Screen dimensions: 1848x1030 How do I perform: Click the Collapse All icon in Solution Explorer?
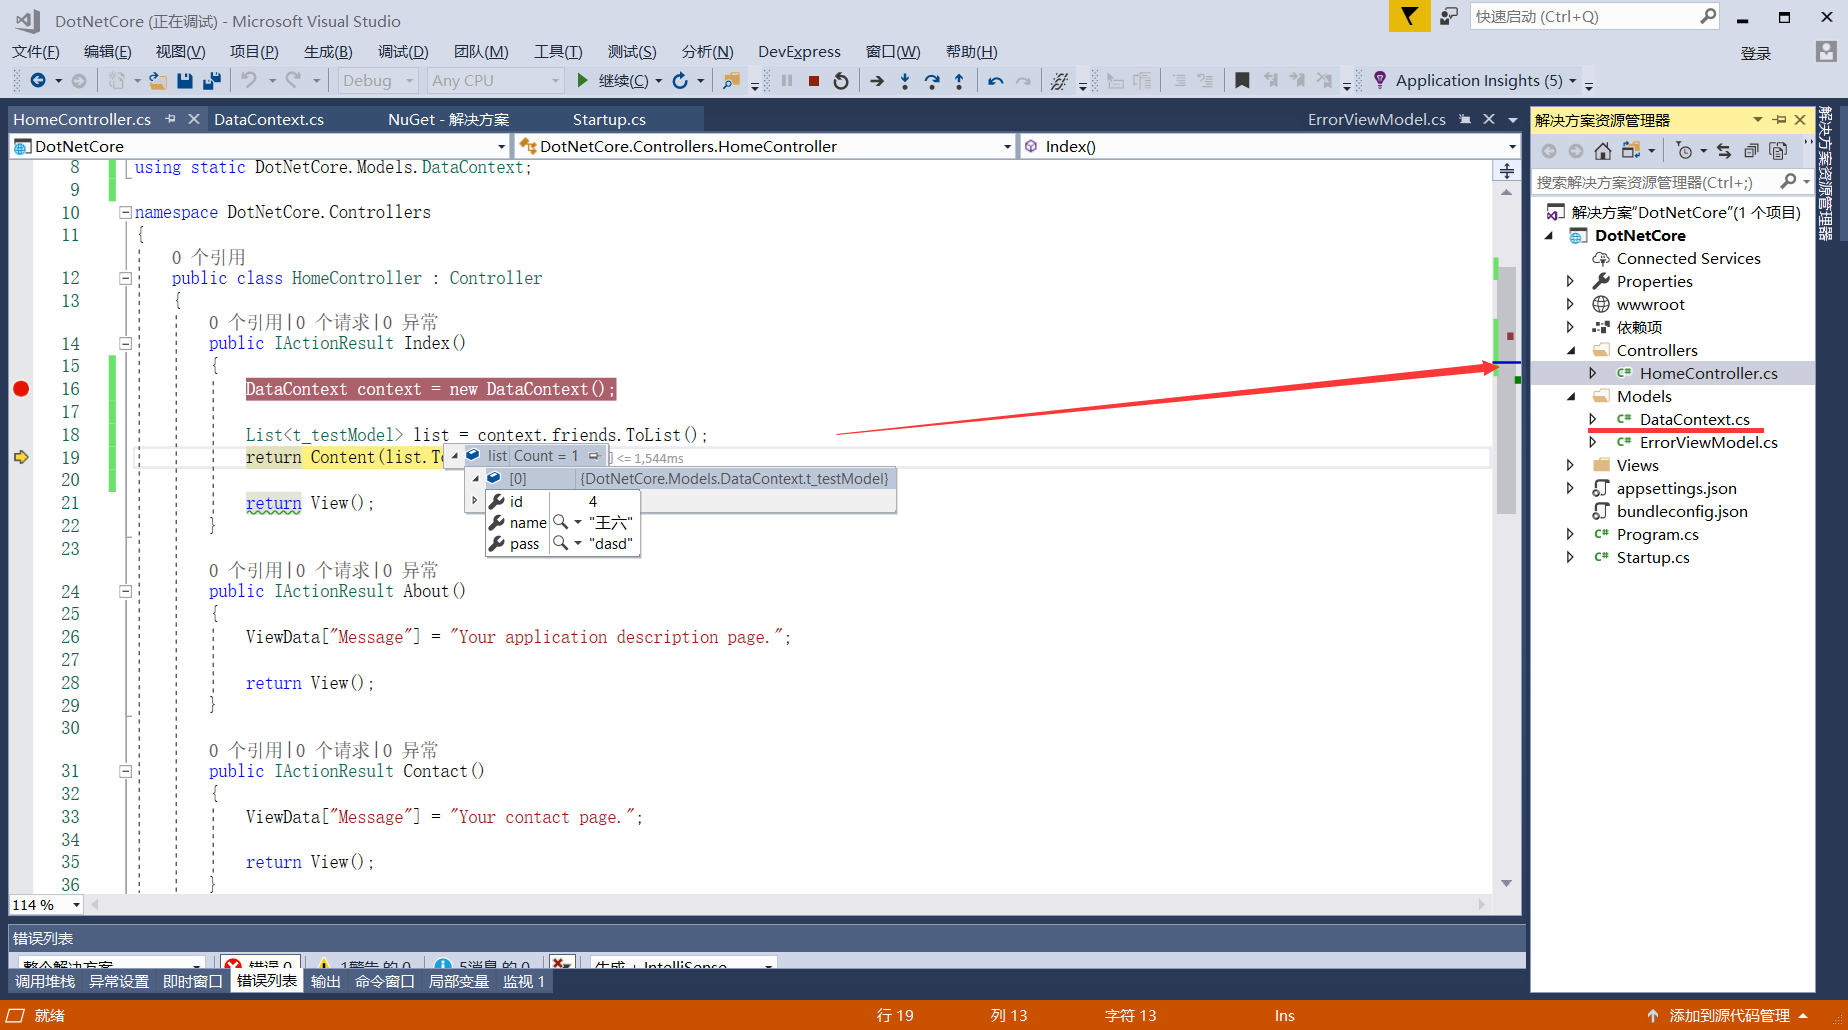pos(1751,150)
